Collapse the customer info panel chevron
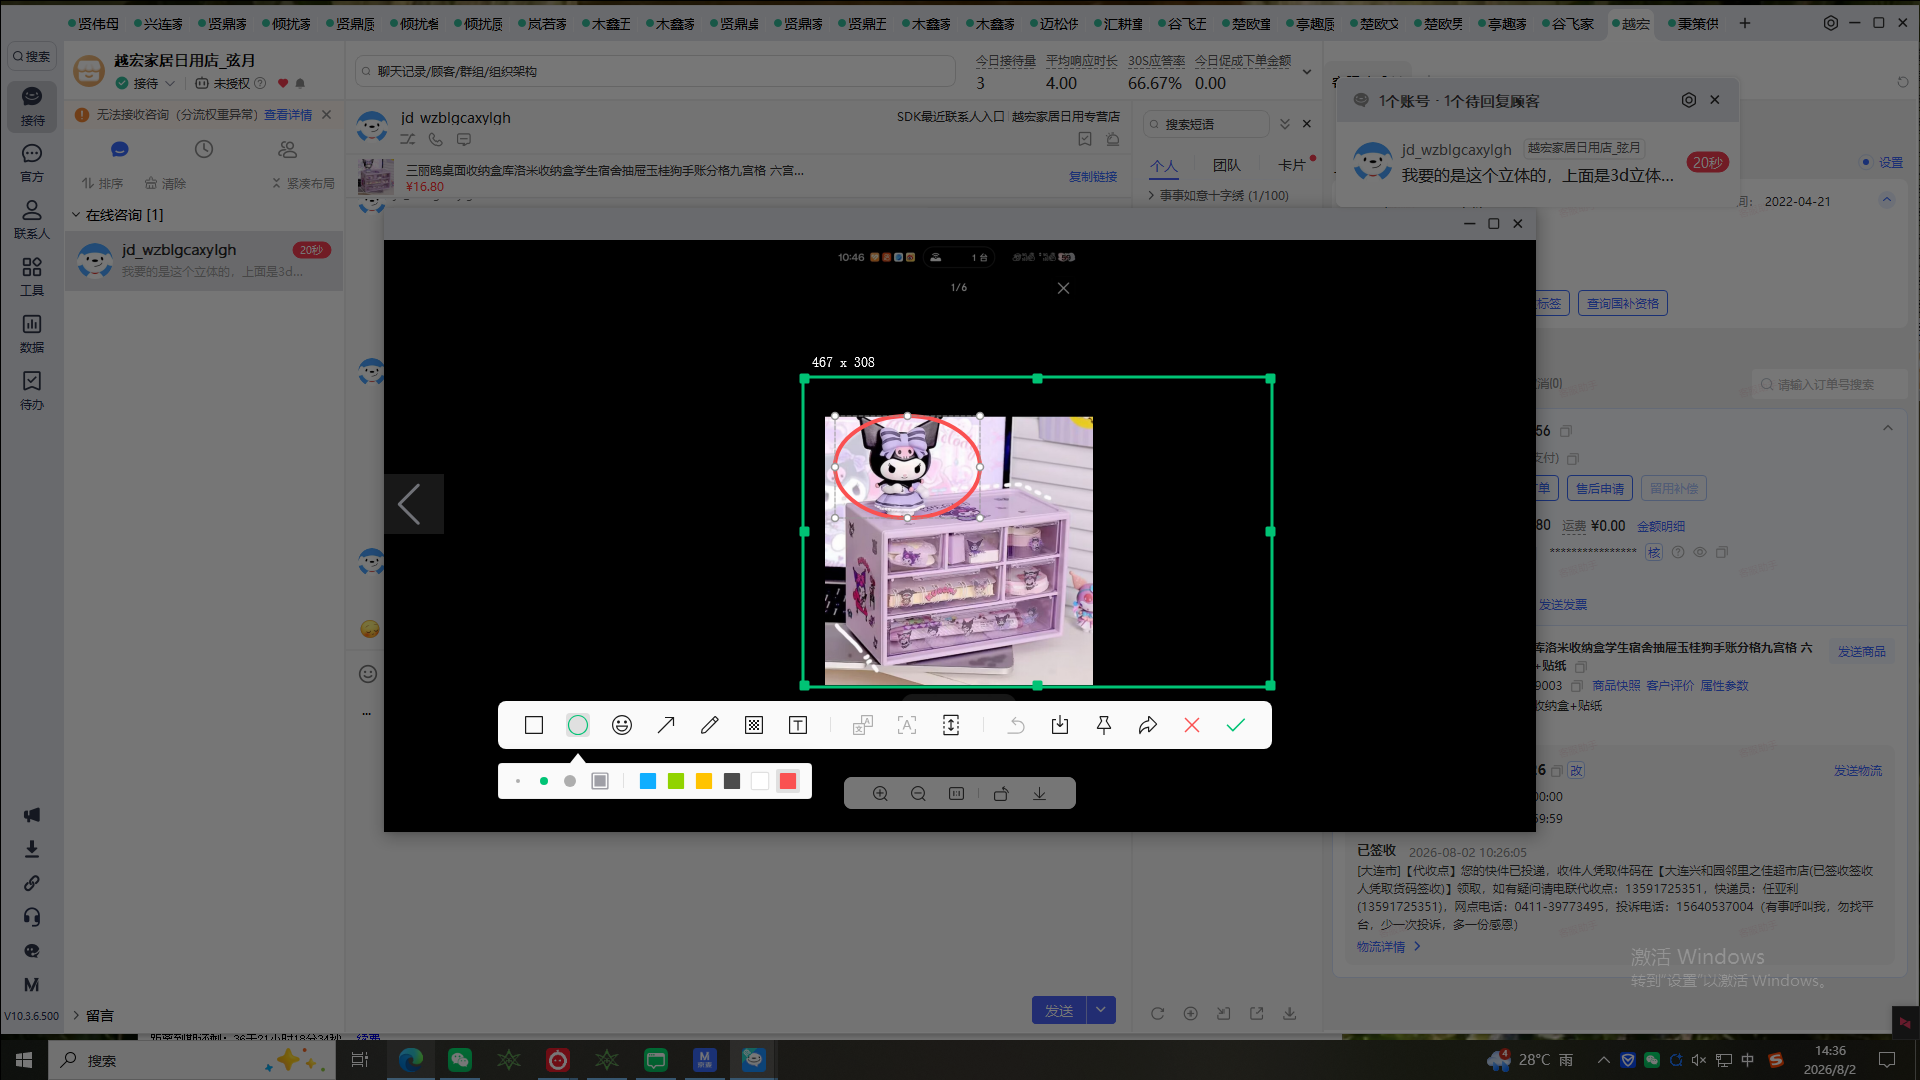The height and width of the screenshot is (1080, 1920). pyautogui.click(x=1887, y=200)
